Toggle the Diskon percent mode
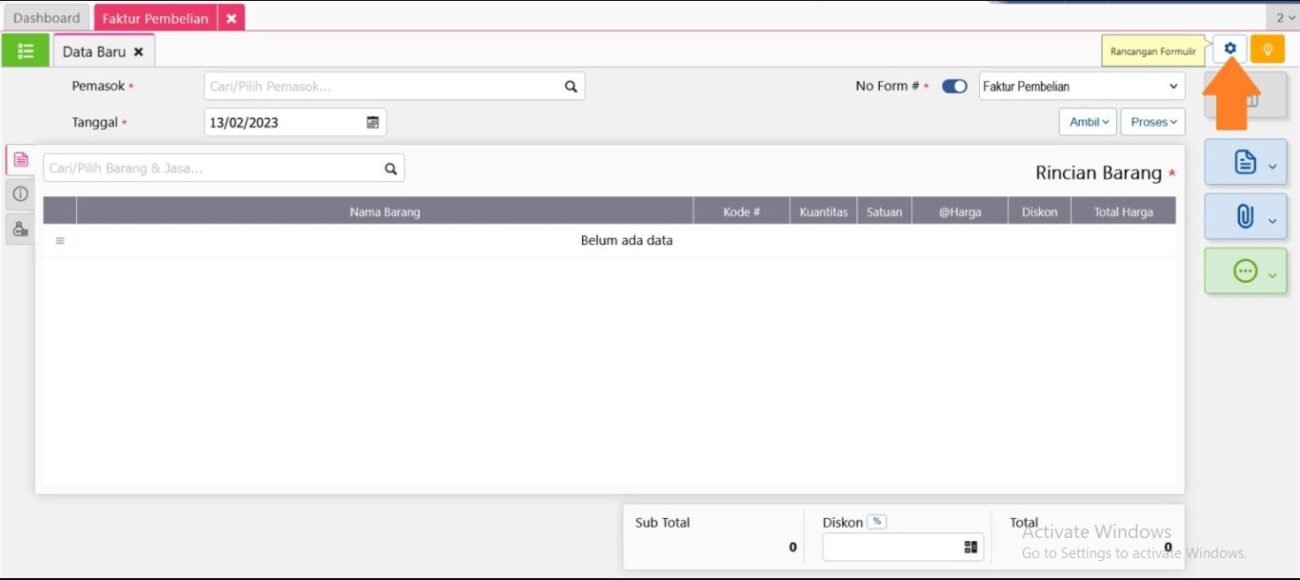1300x580 pixels. tap(877, 522)
